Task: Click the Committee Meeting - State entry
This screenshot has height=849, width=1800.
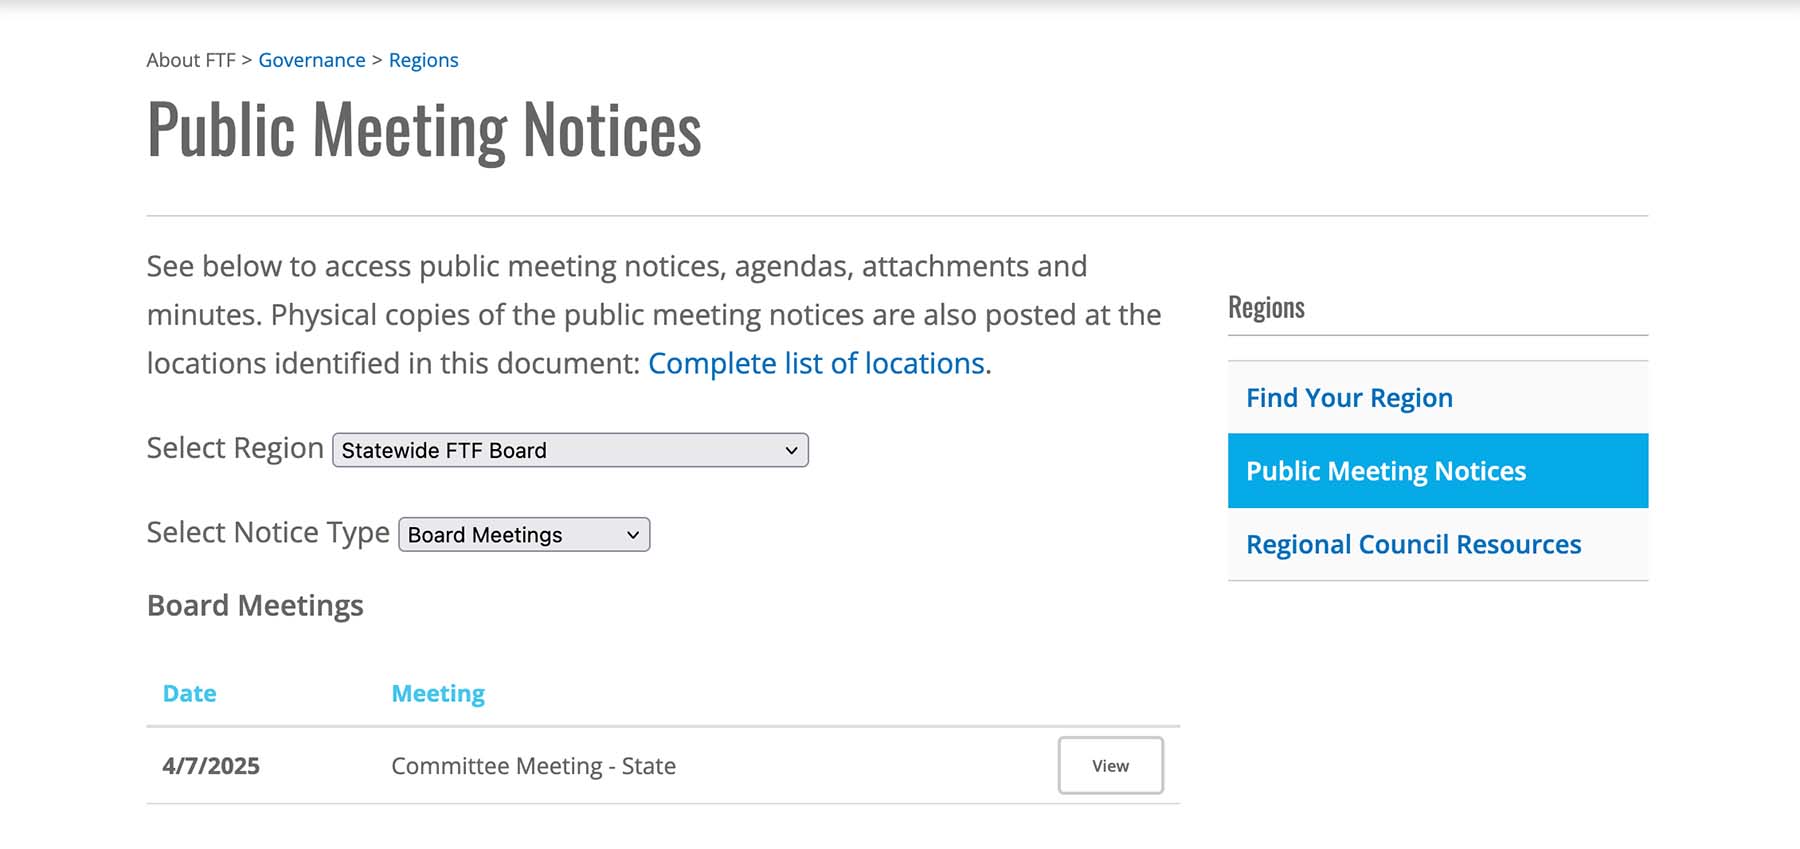Action: 533,766
